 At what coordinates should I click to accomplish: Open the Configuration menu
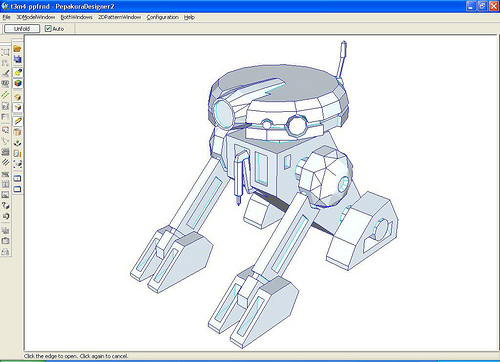tap(162, 17)
